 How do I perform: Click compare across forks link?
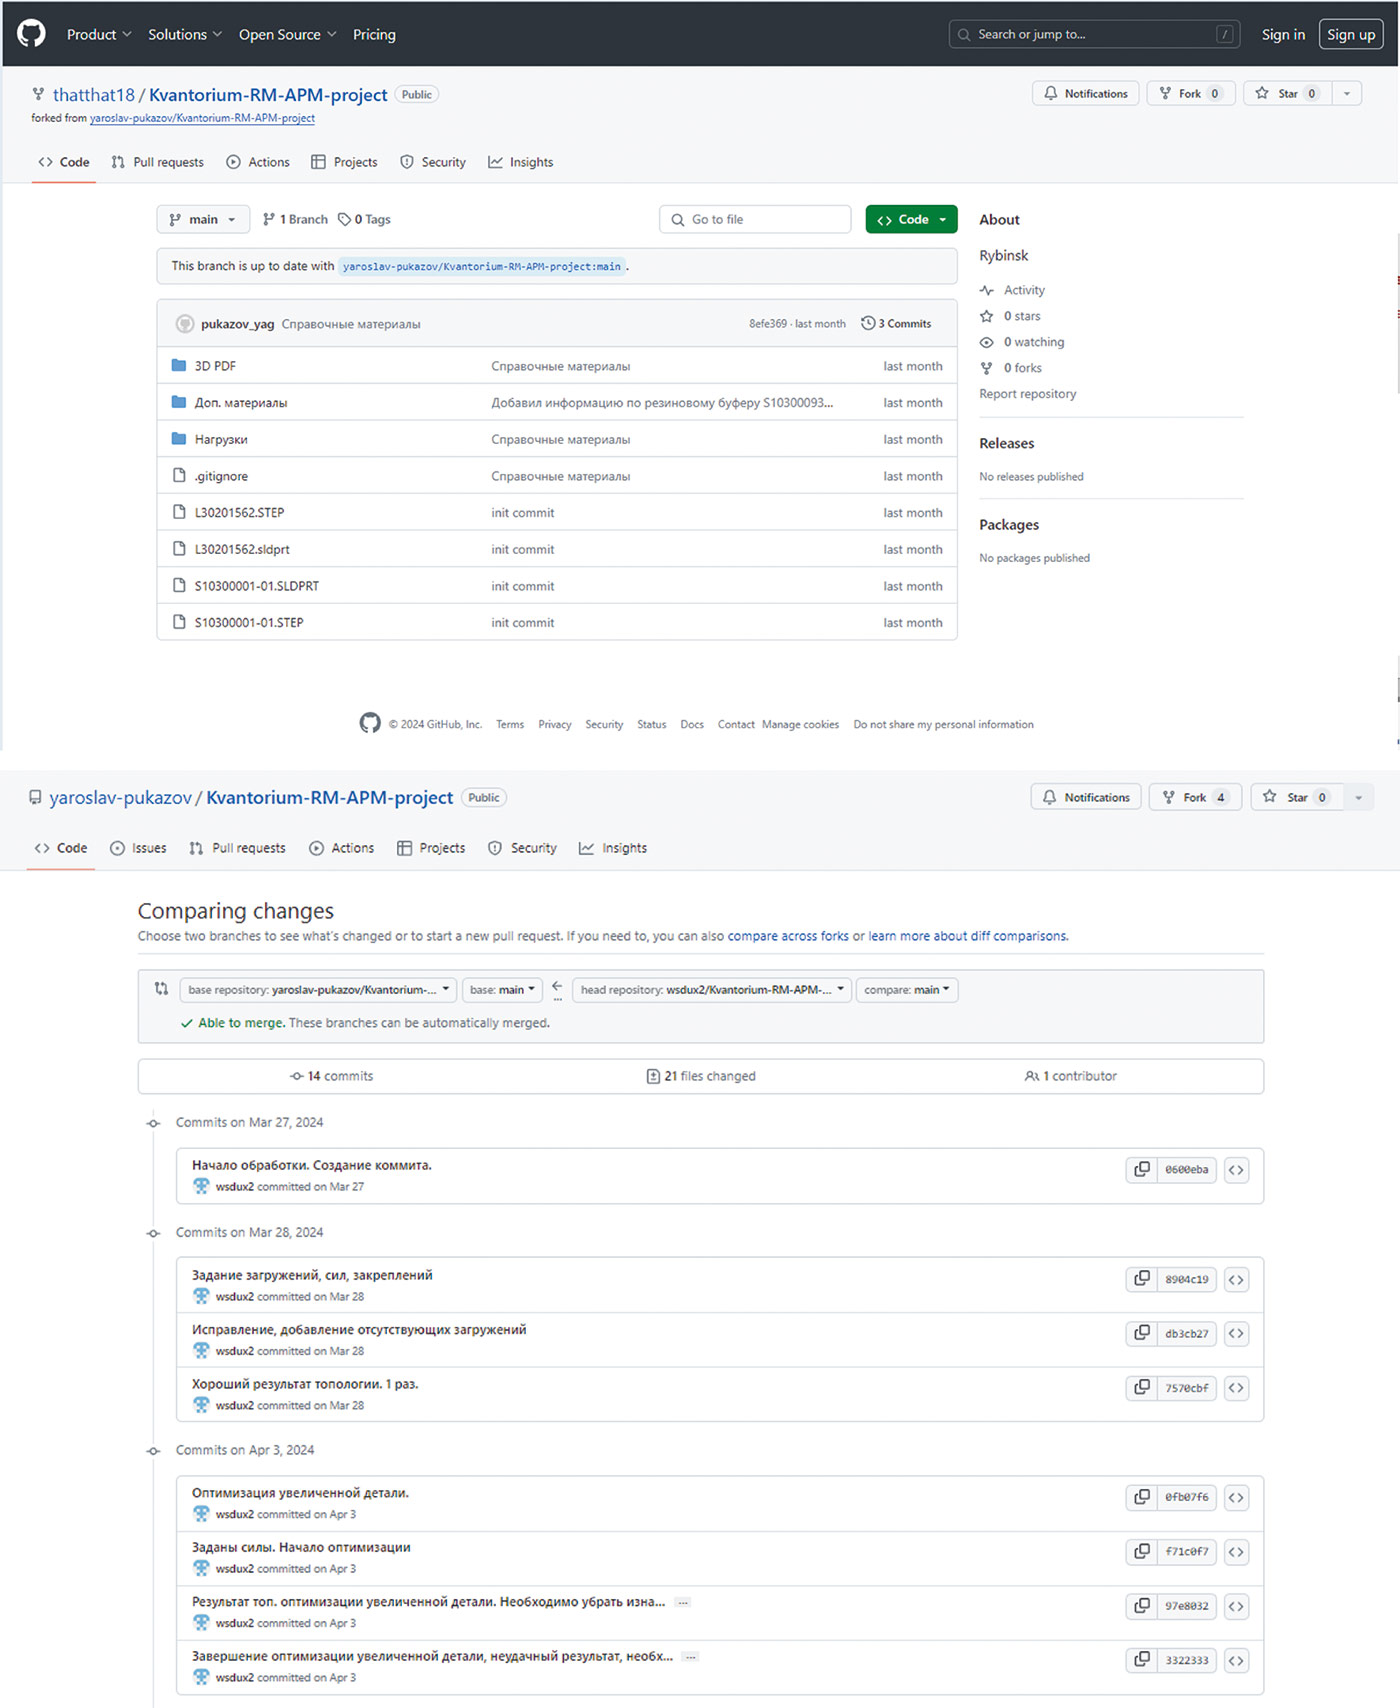(788, 936)
